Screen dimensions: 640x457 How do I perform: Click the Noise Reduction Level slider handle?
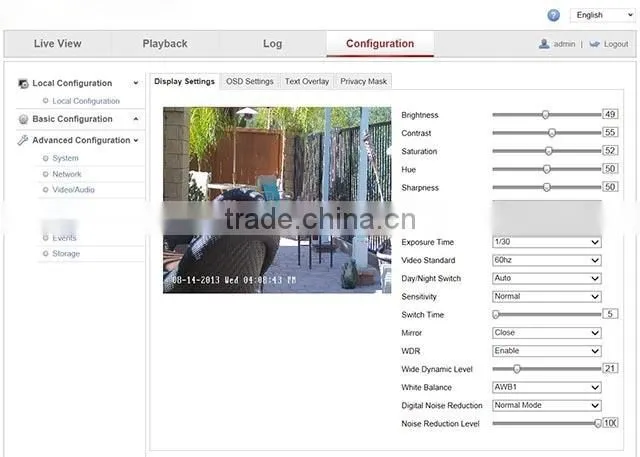pos(598,424)
